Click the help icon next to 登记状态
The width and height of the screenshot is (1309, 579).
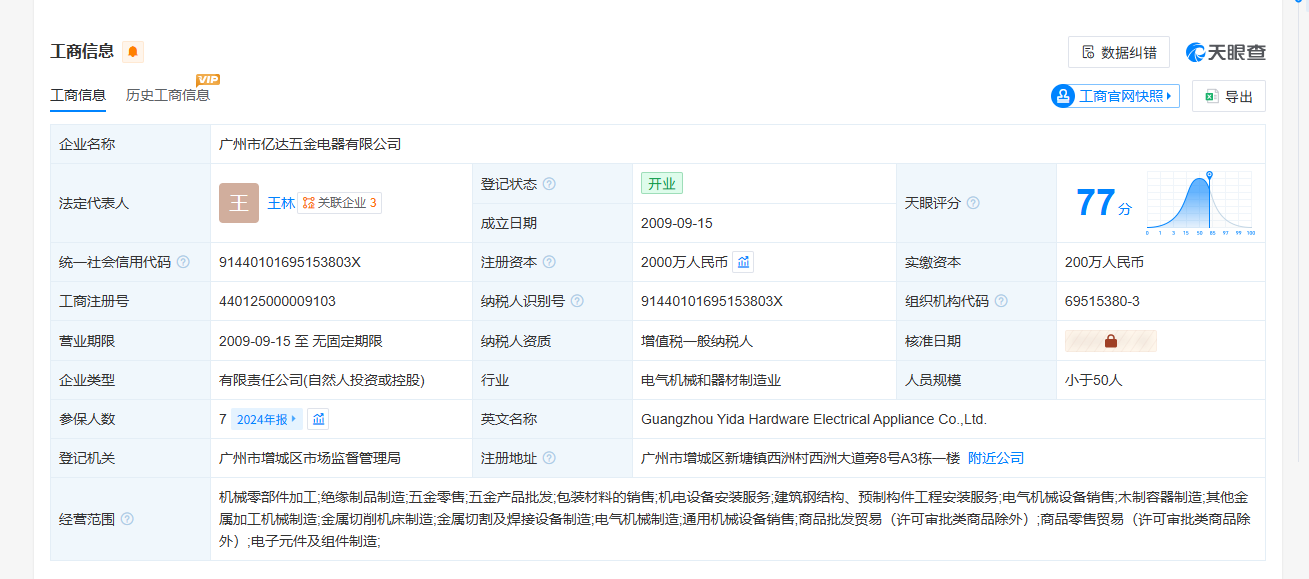click(549, 184)
